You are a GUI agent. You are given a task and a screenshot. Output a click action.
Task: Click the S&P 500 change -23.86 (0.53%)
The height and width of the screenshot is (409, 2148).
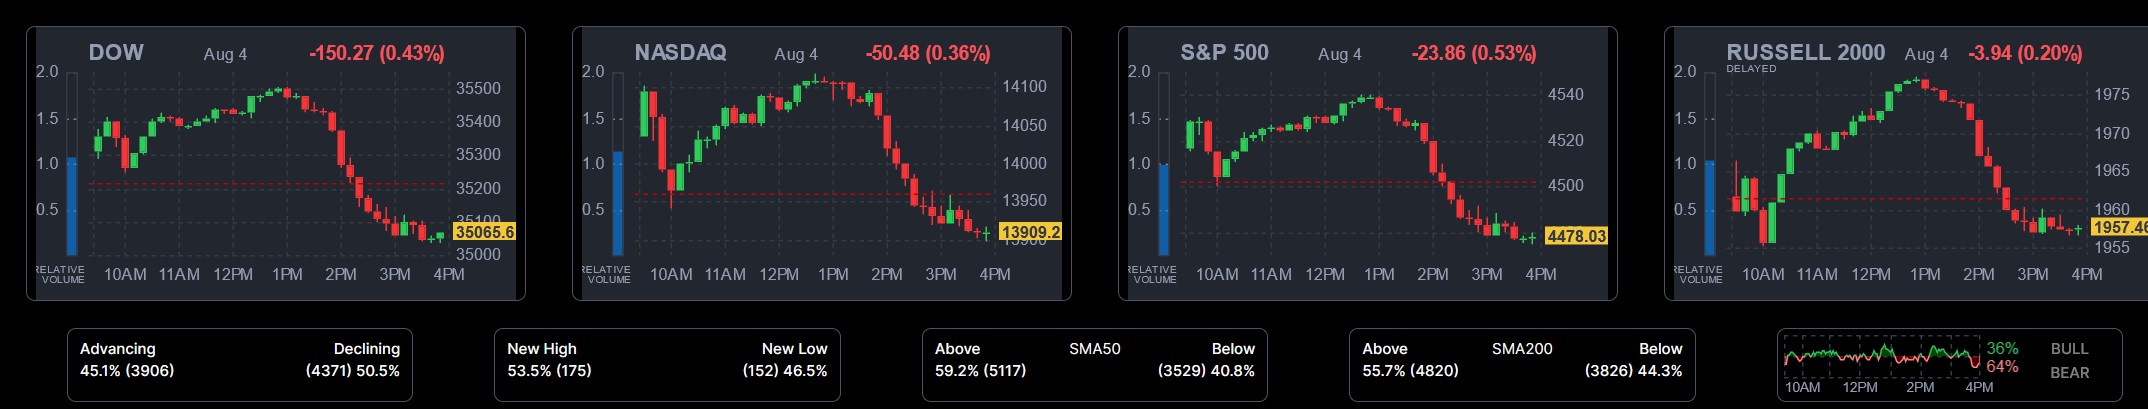coord(1473,54)
